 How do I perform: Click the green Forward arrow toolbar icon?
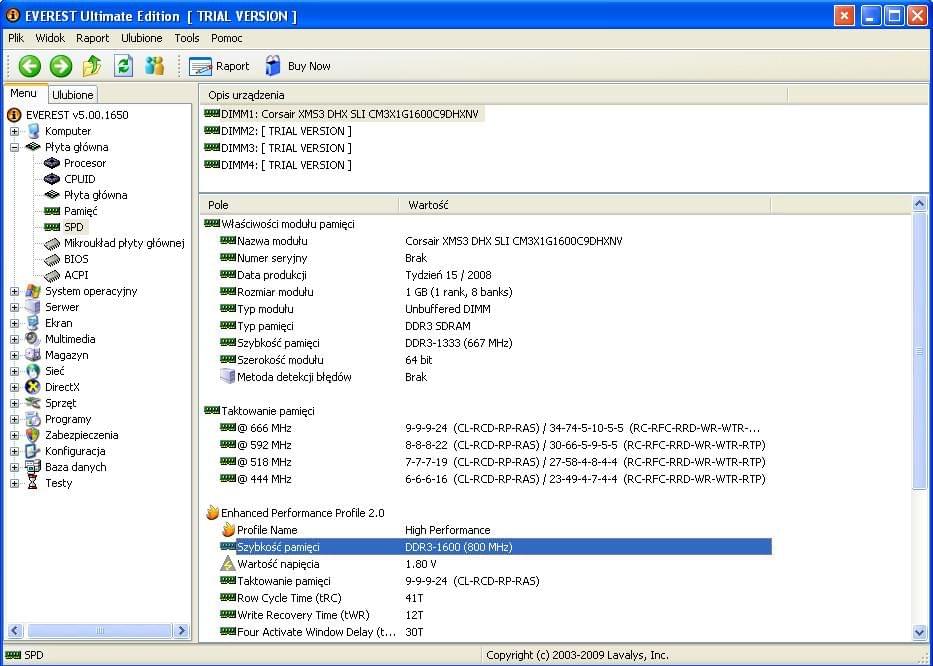(61, 66)
